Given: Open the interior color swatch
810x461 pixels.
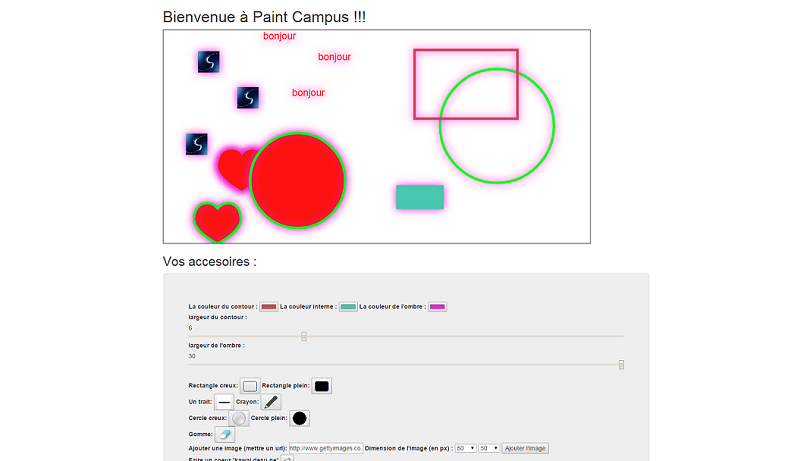Looking at the screenshot, I should click(348, 306).
